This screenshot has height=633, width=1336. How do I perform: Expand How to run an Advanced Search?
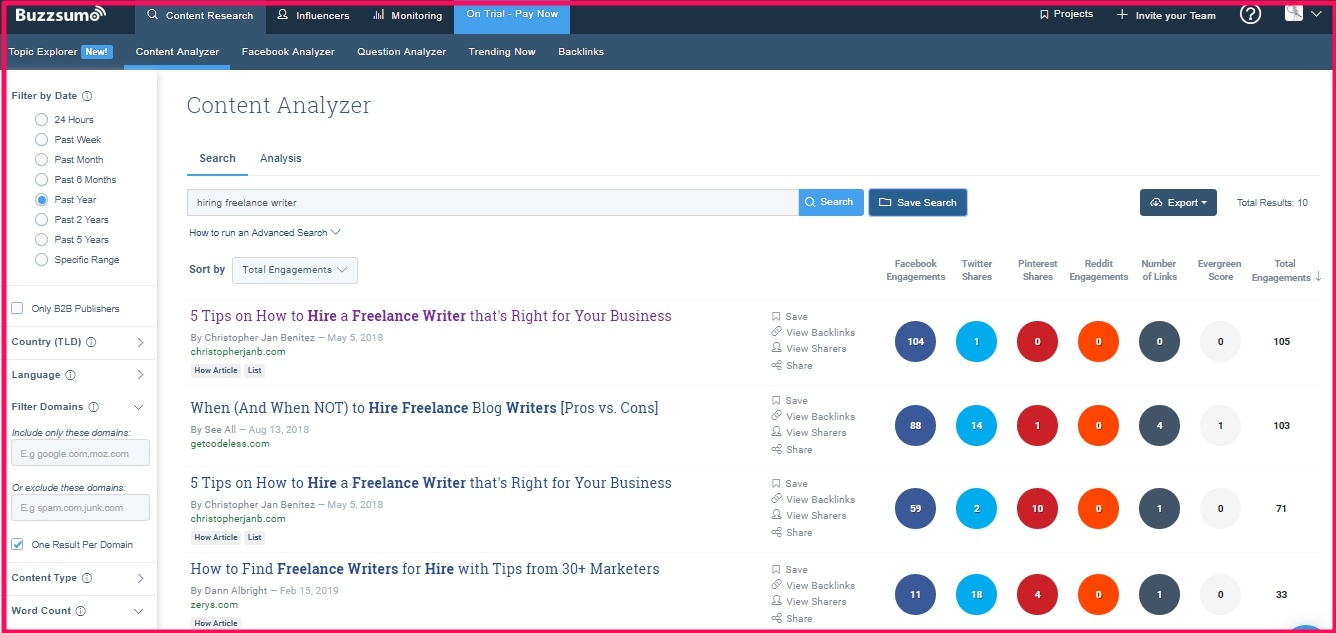click(265, 233)
